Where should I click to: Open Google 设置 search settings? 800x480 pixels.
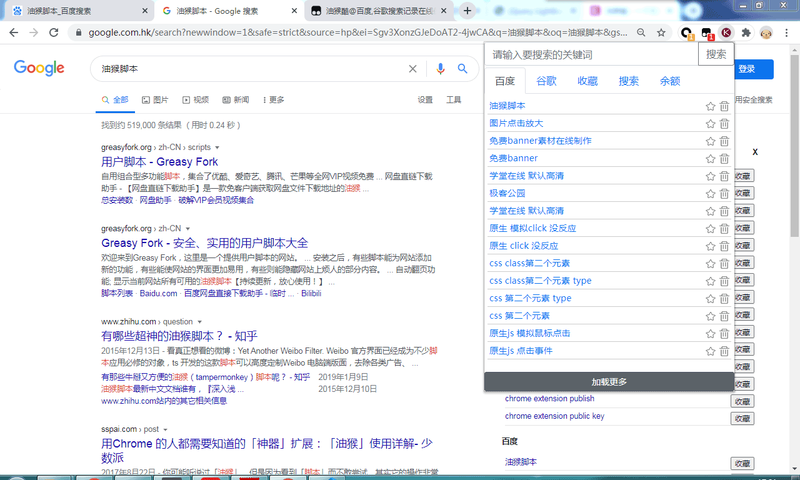pos(425,100)
